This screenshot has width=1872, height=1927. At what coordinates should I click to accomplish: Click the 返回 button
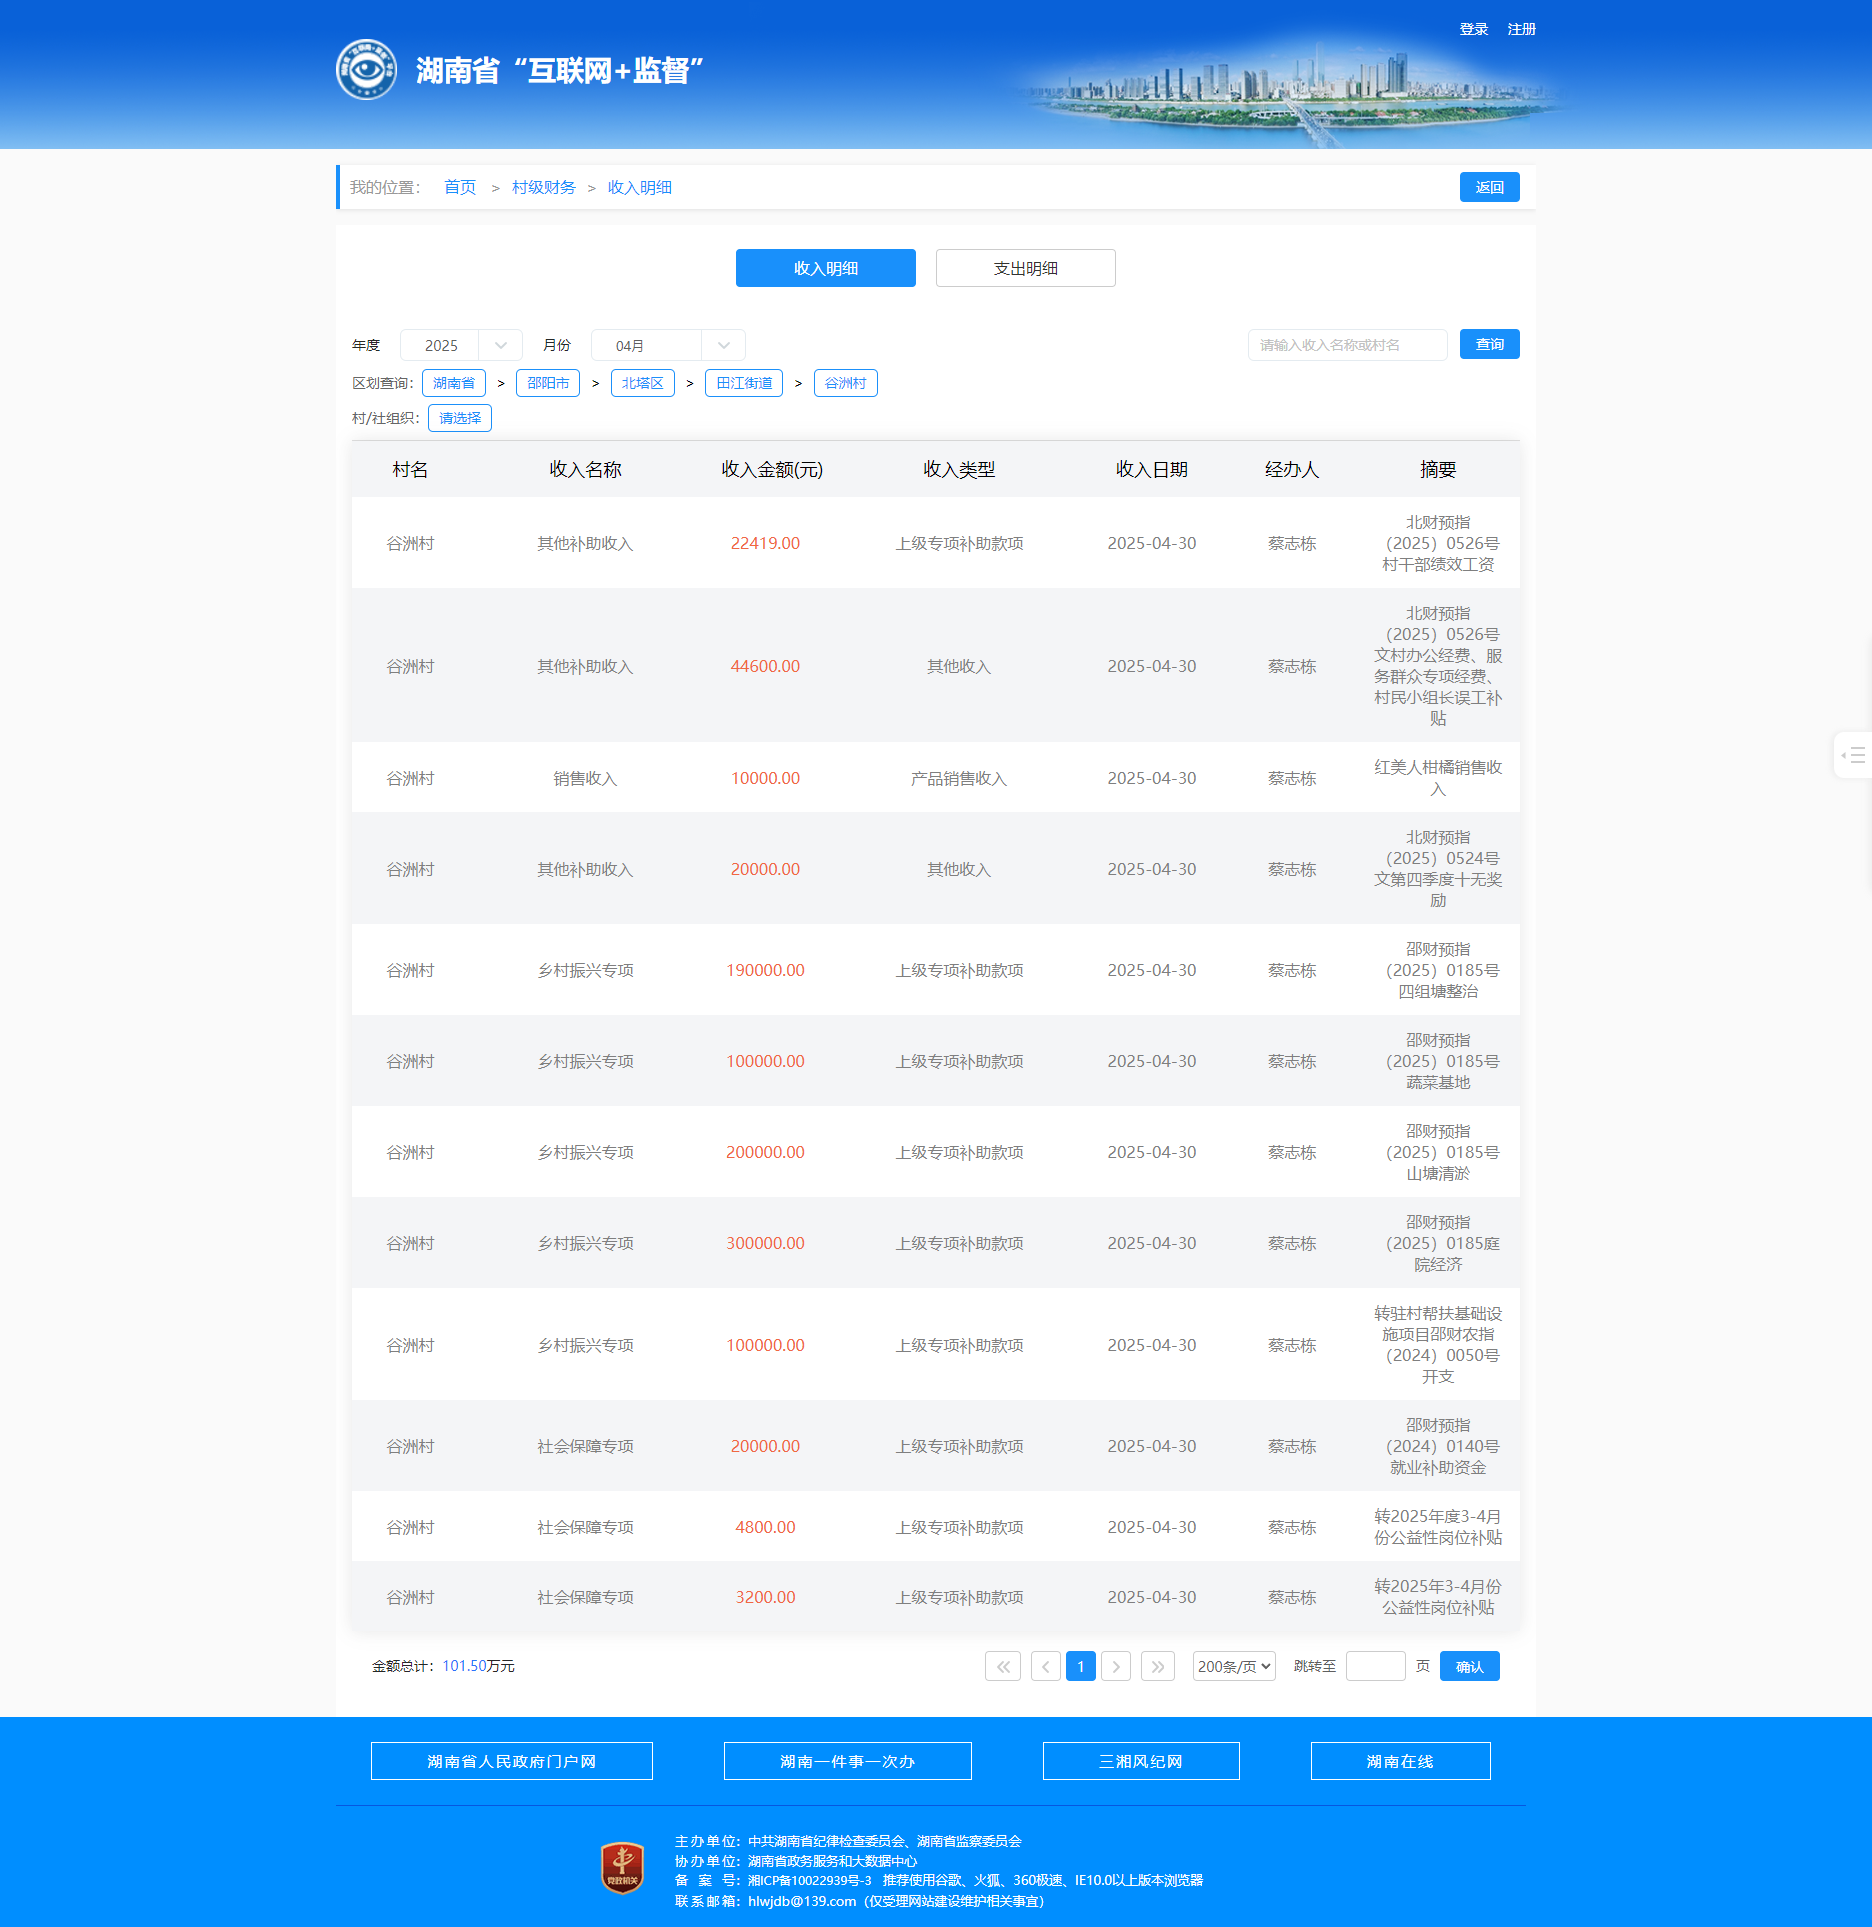[1490, 187]
